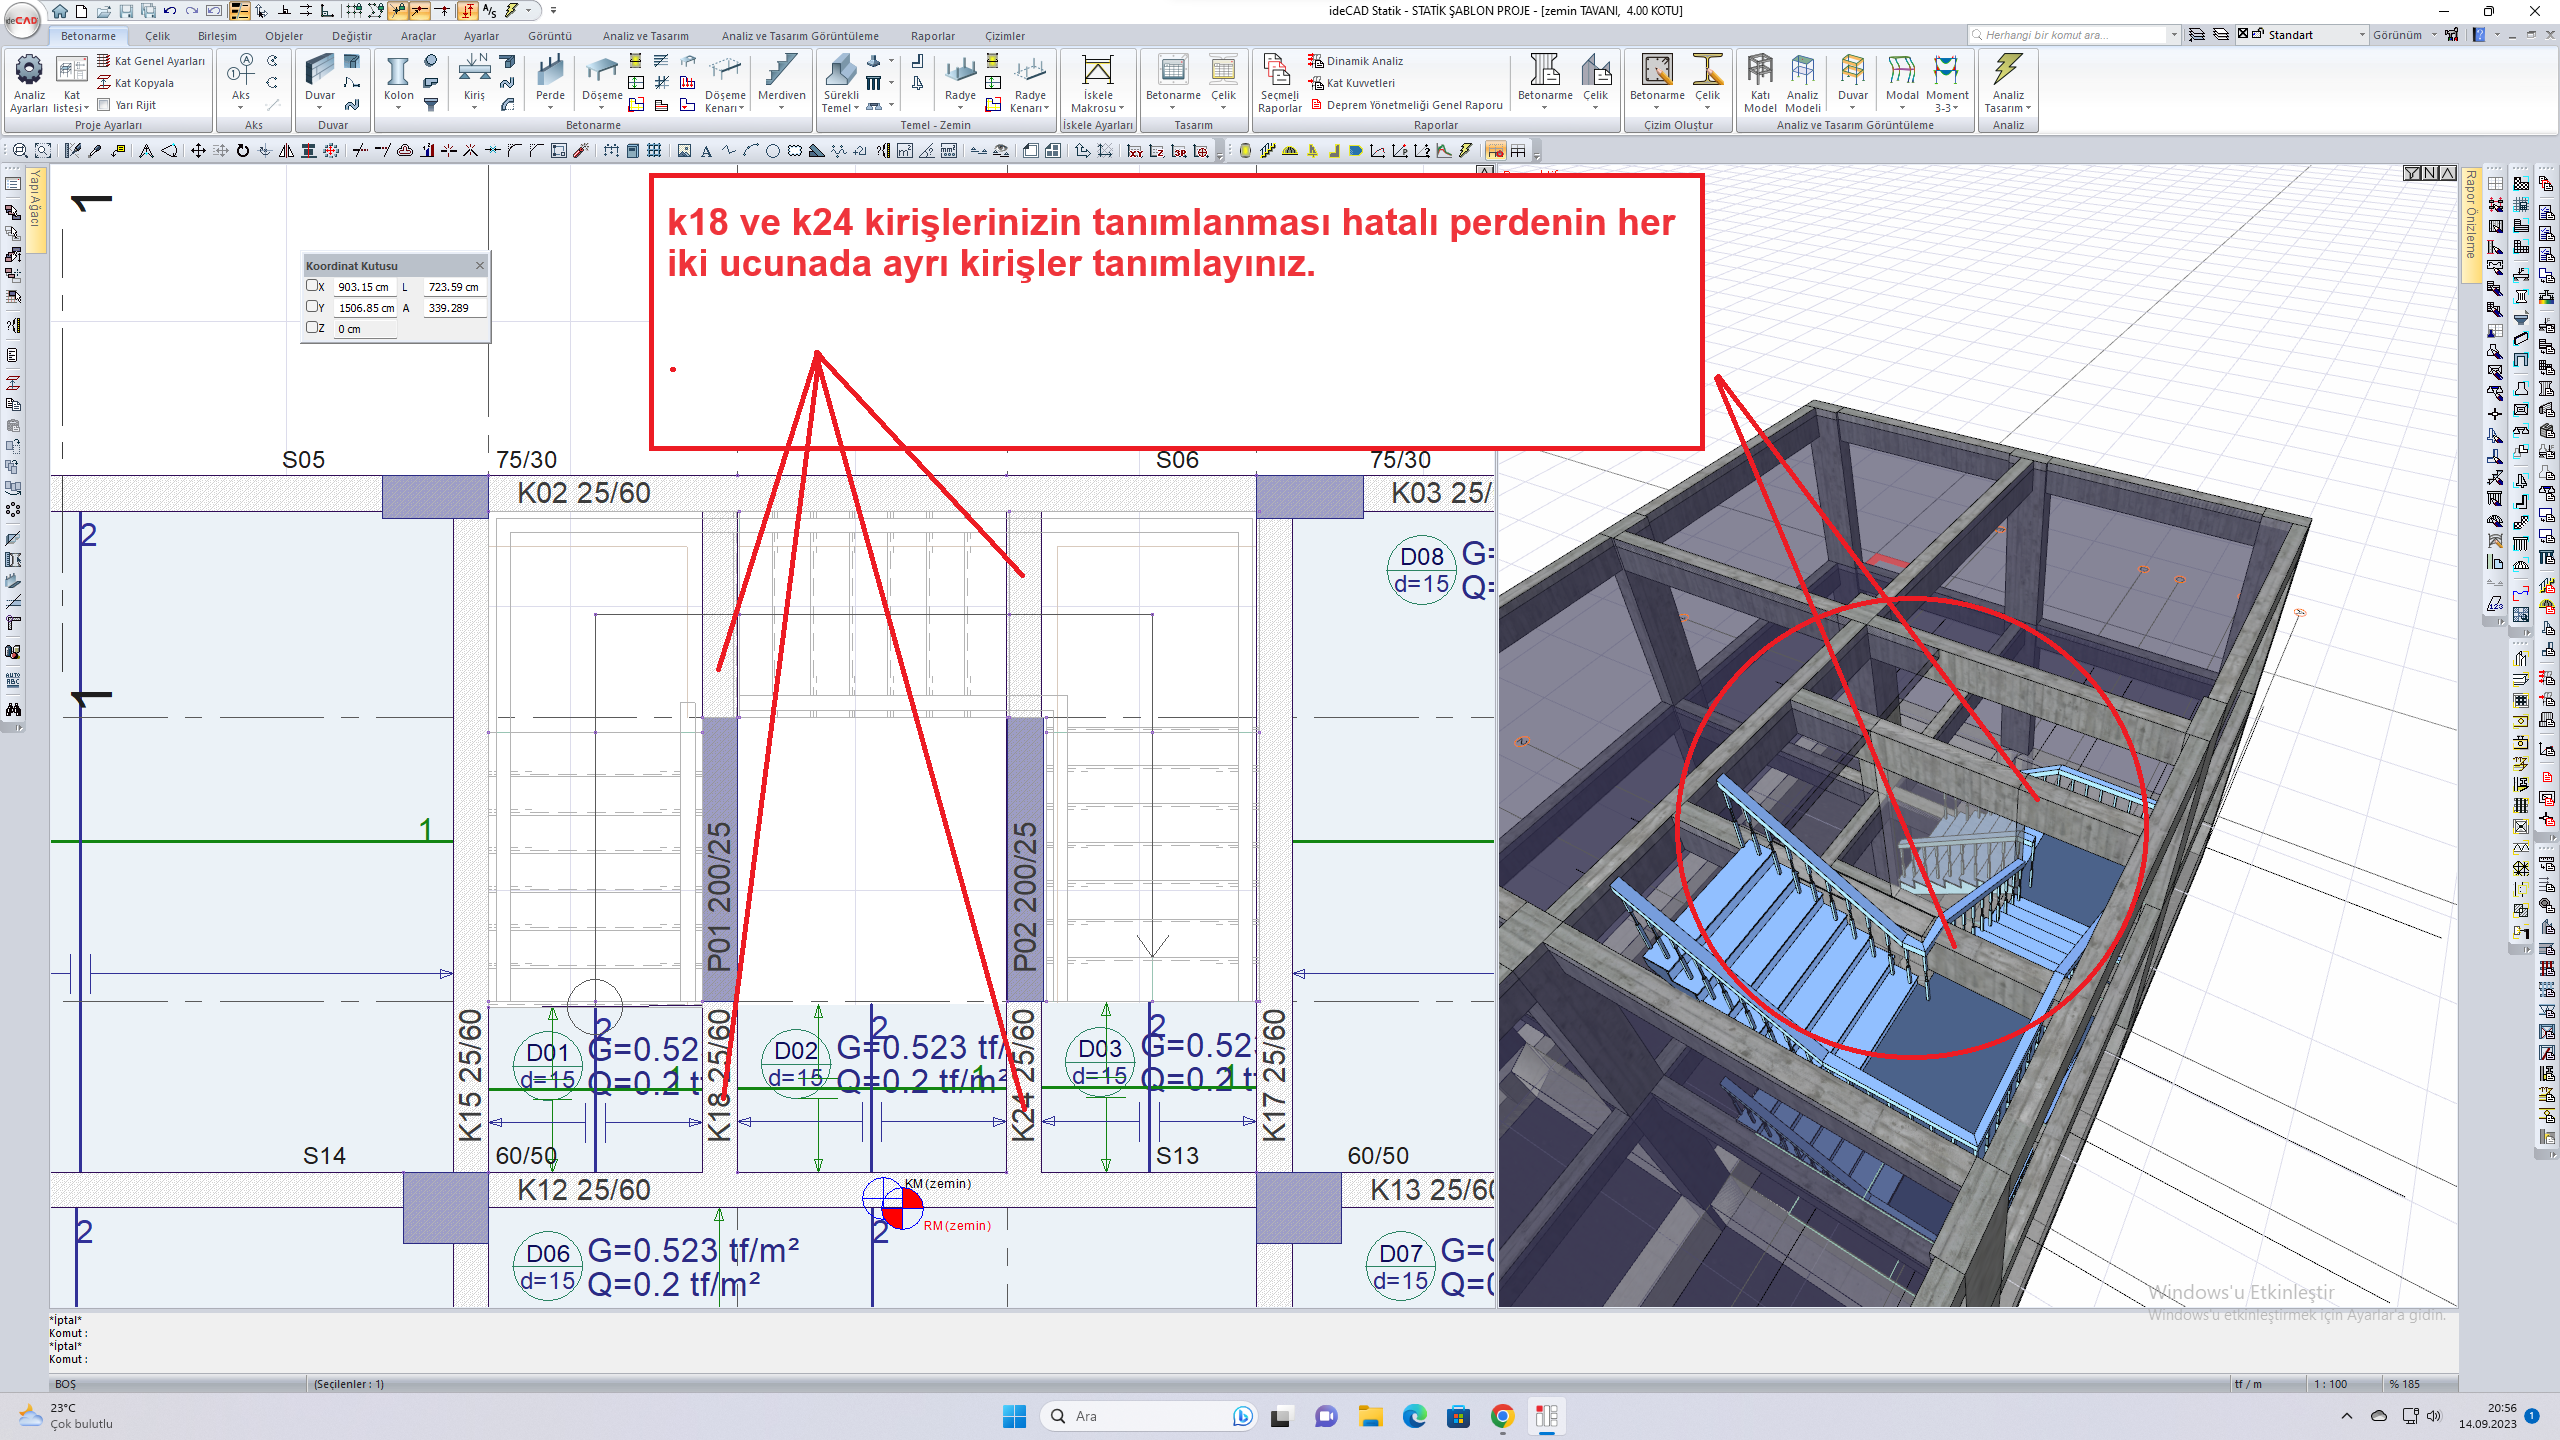This screenshot has width=2560, height=1440.
Task: Click % 185 zoom in status bar
Action: (2404, 1384)
